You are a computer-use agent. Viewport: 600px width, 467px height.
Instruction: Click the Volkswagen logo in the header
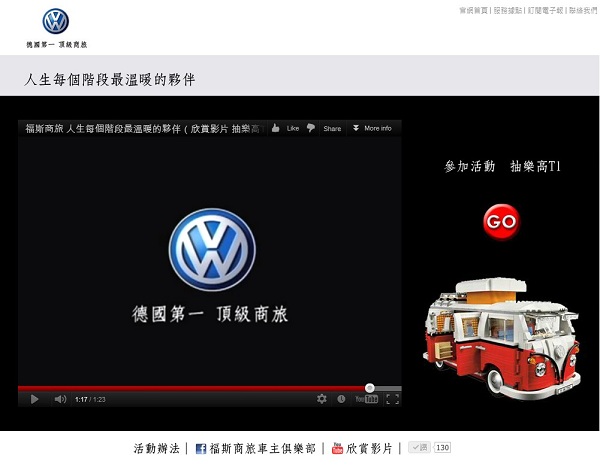(55, 22)
